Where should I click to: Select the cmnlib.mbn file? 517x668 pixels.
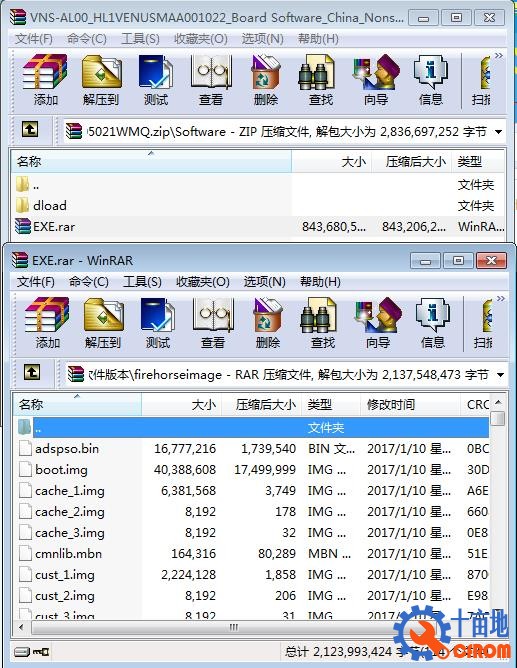[x=253, y=553]
